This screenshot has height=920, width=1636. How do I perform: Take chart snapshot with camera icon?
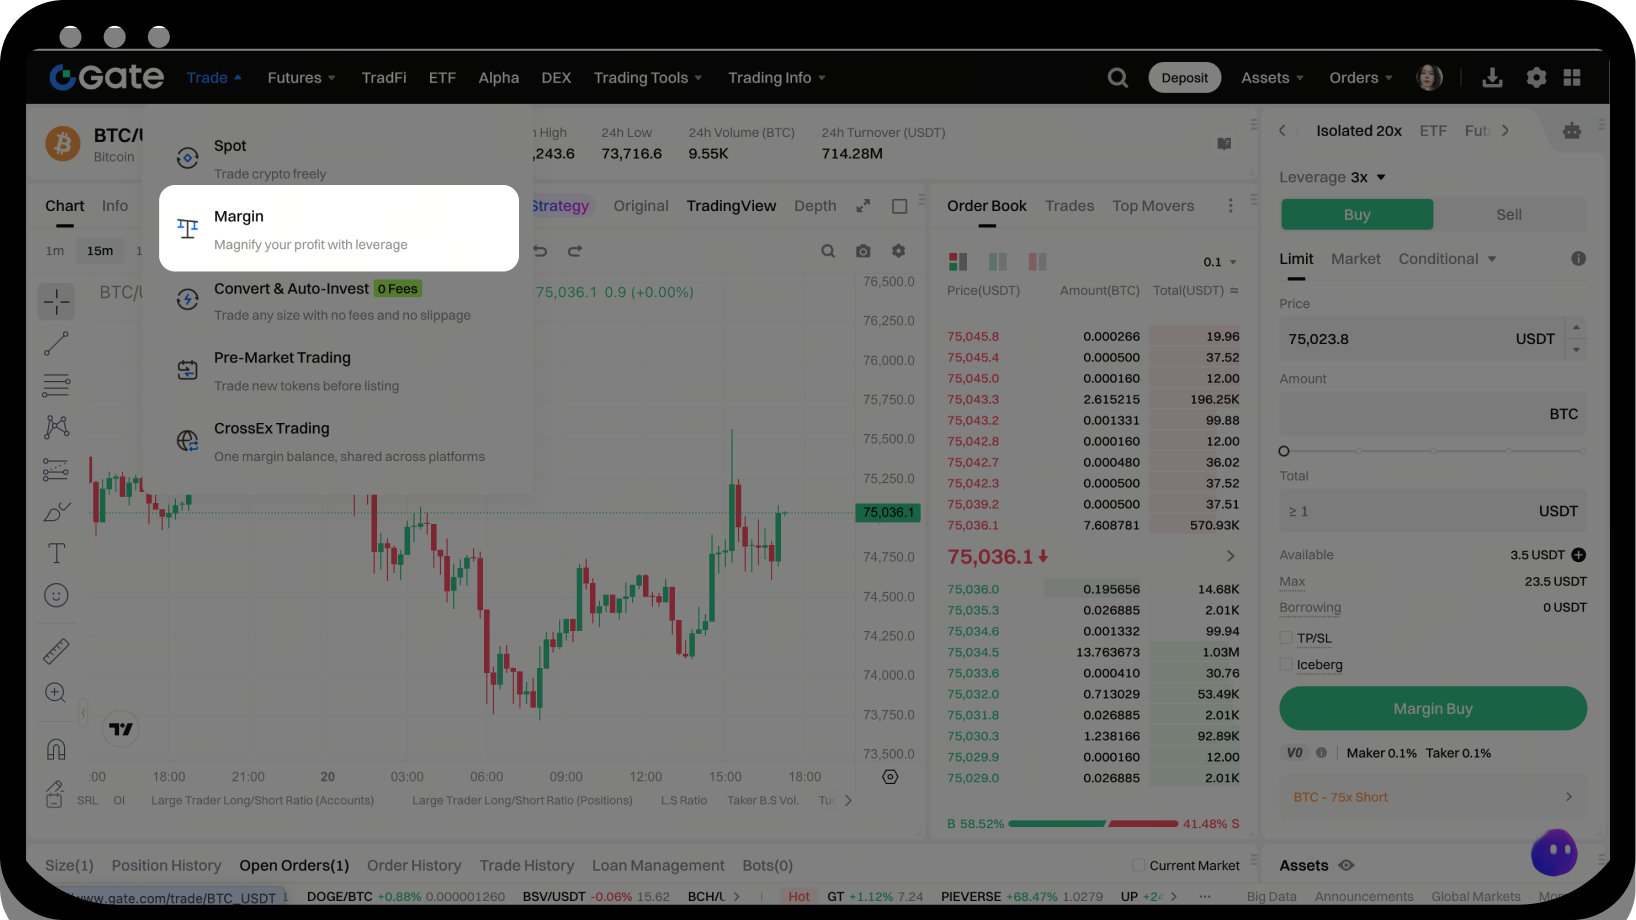pos(863,251)
